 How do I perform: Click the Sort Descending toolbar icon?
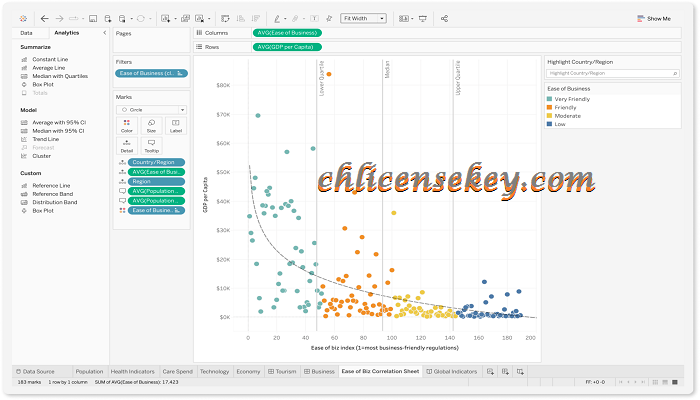pyautogui.click(x=256, y=19)
